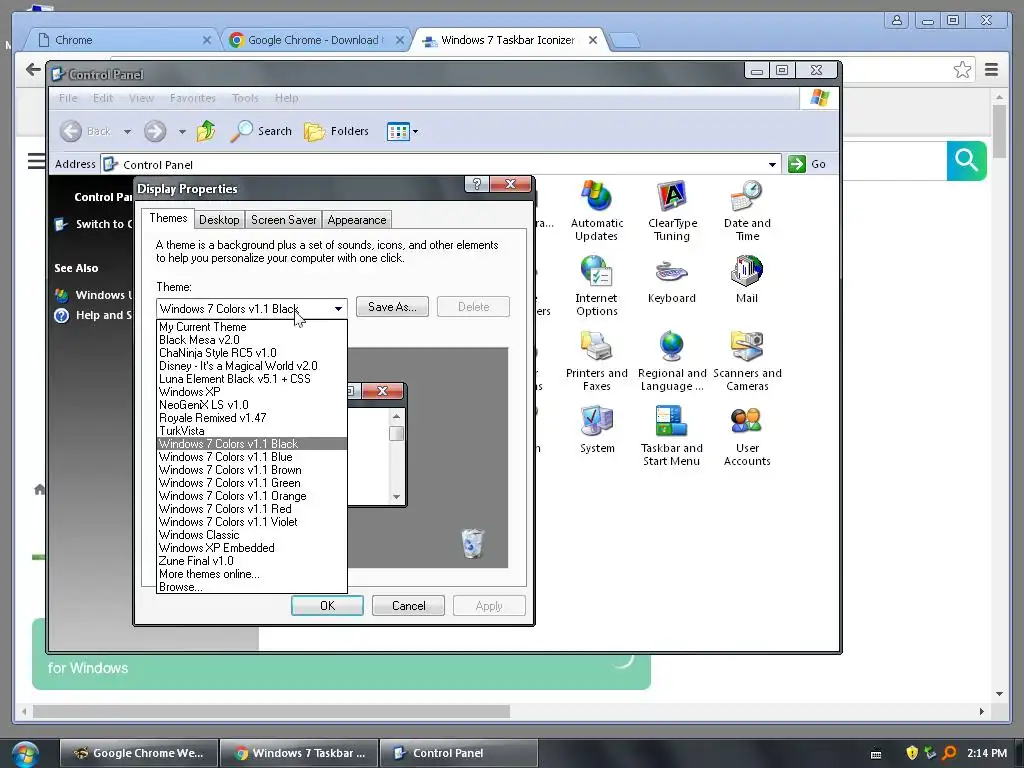The height and width of the screenshot is (768, 1024).
Task: Switch to Google Chrome We... taskbar button
Action: (138, 753)
